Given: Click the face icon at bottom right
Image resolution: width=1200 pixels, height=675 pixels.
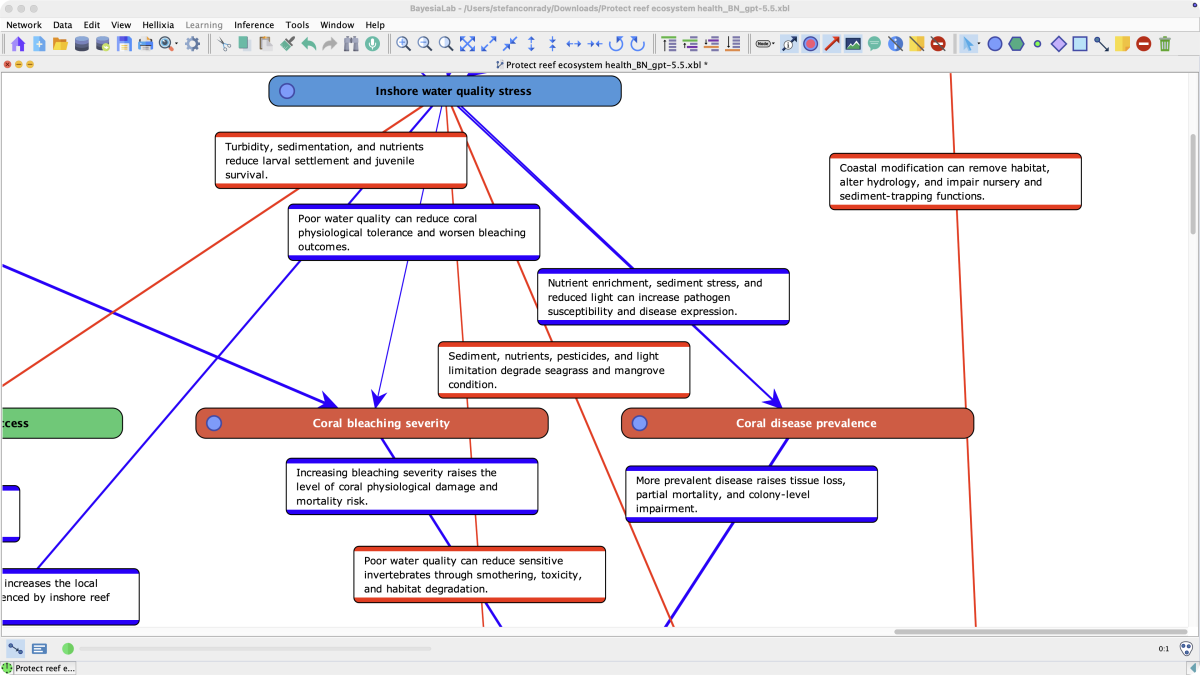Looking at the screenshot, I should pos(1186,649).
